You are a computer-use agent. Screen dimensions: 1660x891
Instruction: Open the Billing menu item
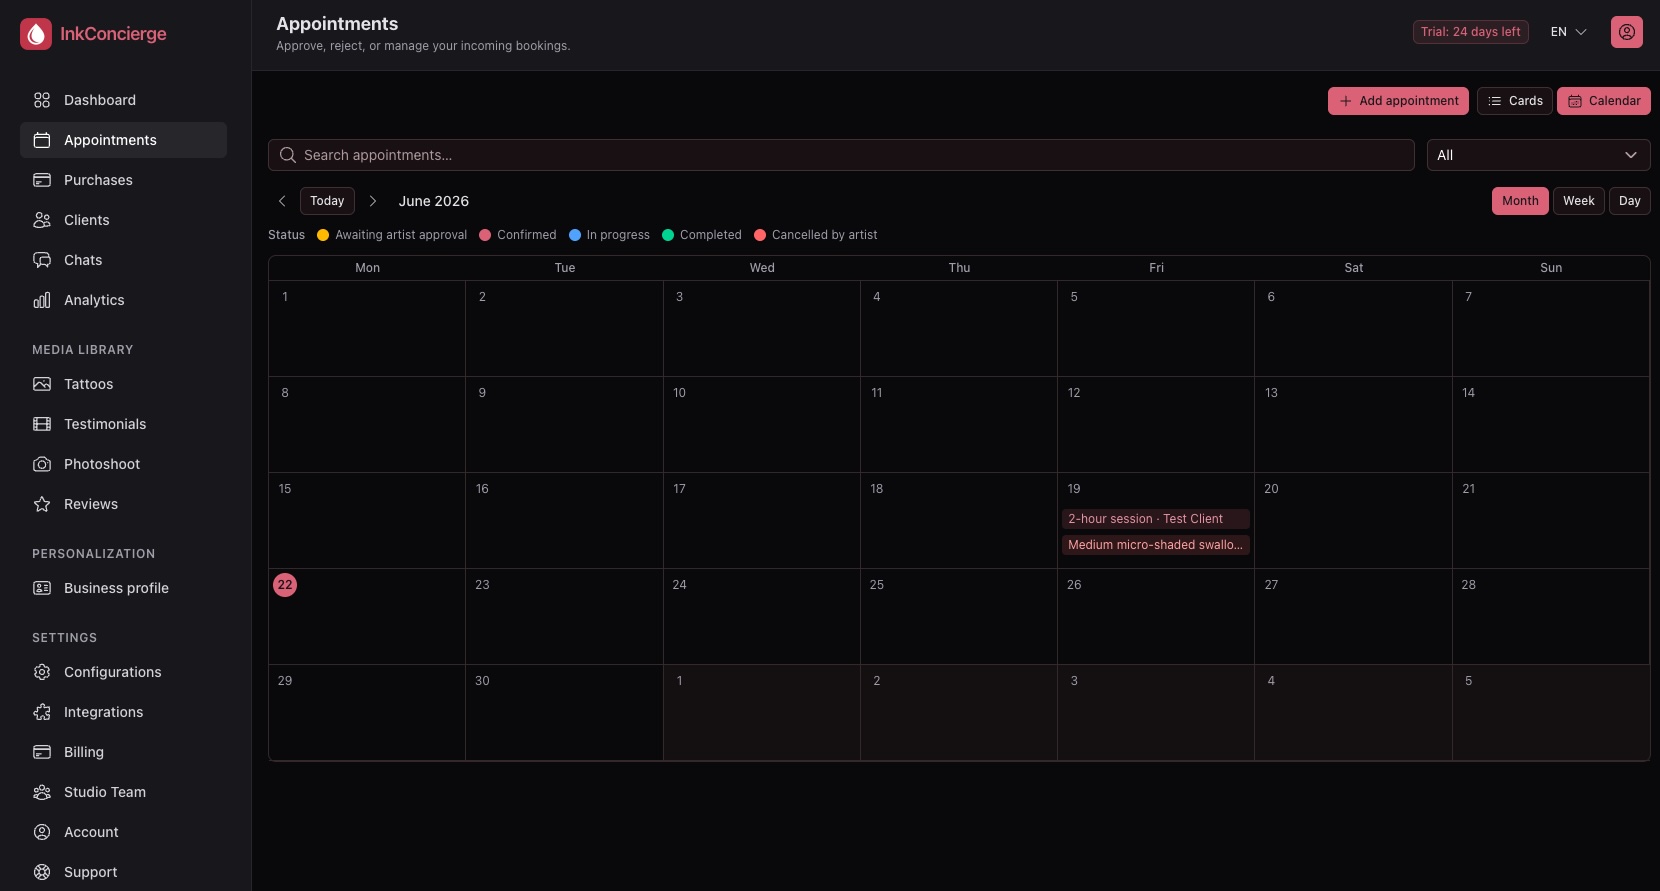(123, 752)
